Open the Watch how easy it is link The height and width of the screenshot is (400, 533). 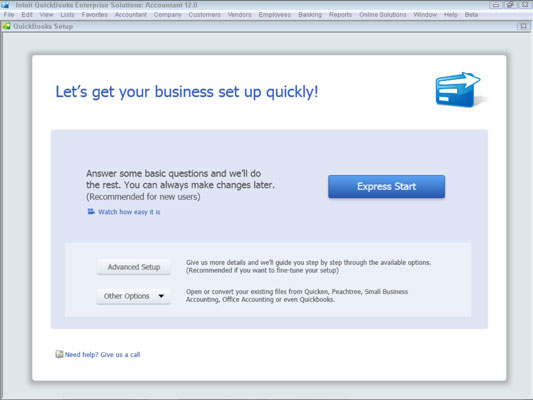[x=129, y=212]
